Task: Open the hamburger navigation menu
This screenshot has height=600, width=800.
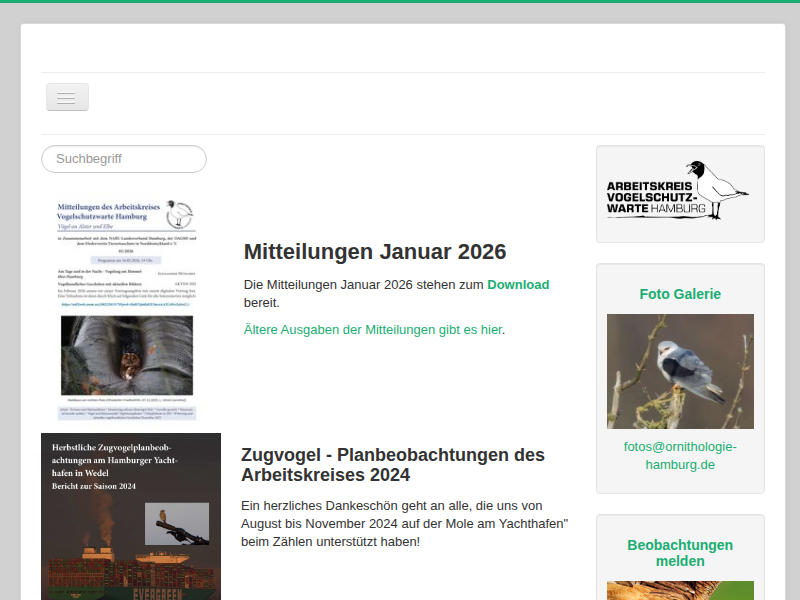Action: tap(67, 97)
